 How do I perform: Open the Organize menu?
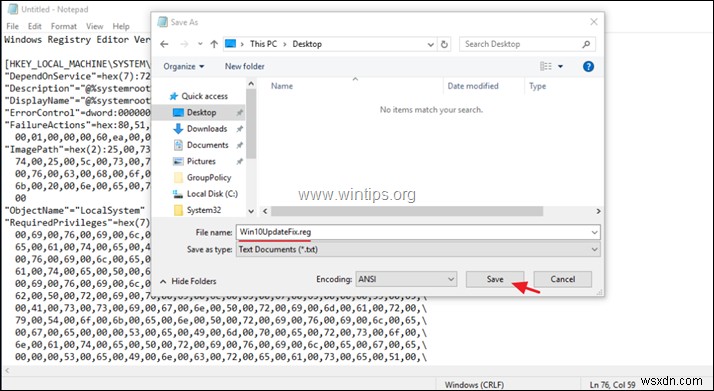tap(184, 66)
